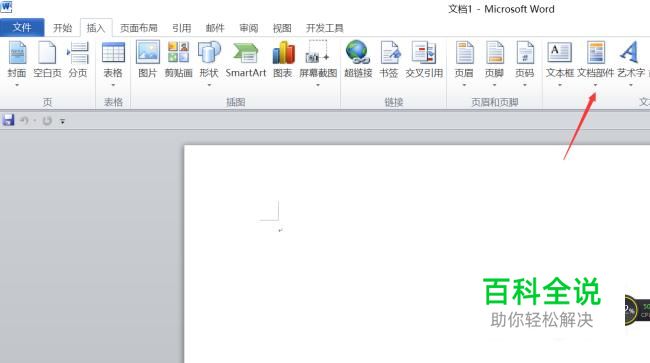Insert a SmartArt graphic

pyautogui.click(x=246, y=60)
